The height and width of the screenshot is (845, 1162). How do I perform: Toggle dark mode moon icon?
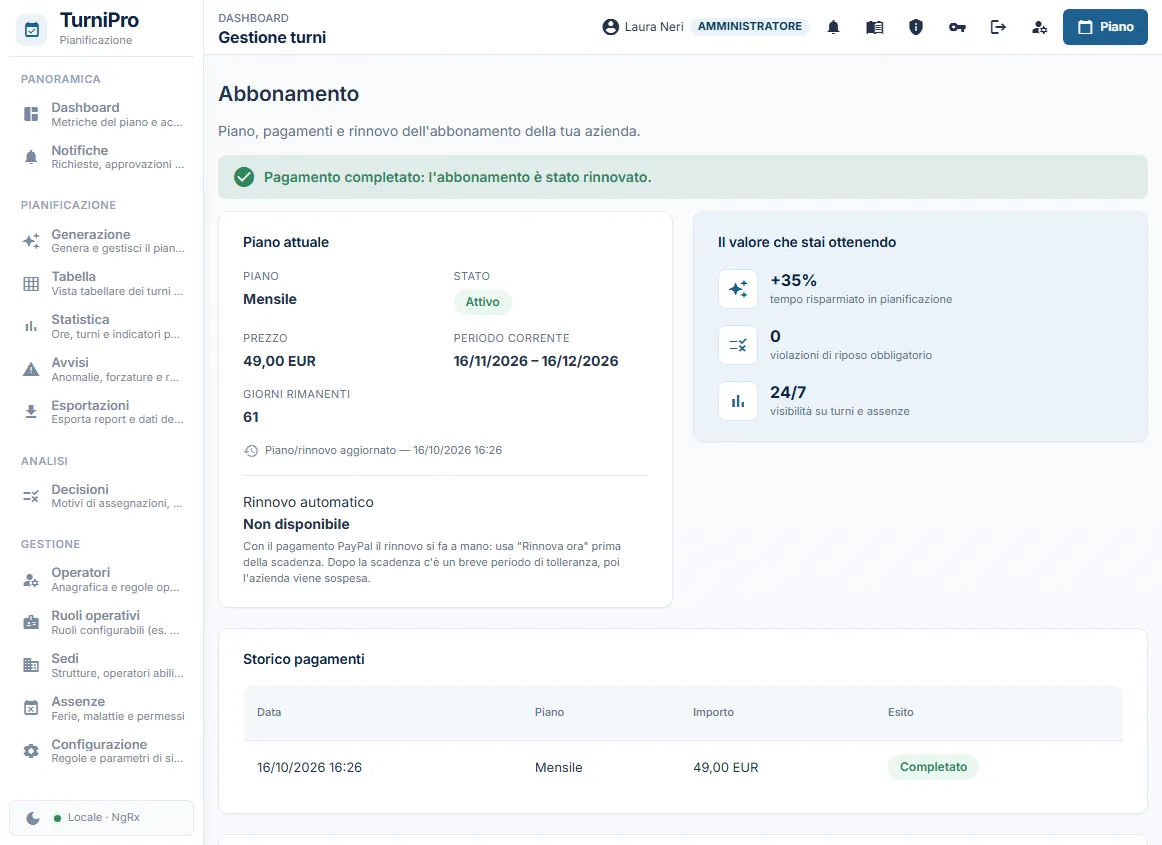[x=33, y=818]
